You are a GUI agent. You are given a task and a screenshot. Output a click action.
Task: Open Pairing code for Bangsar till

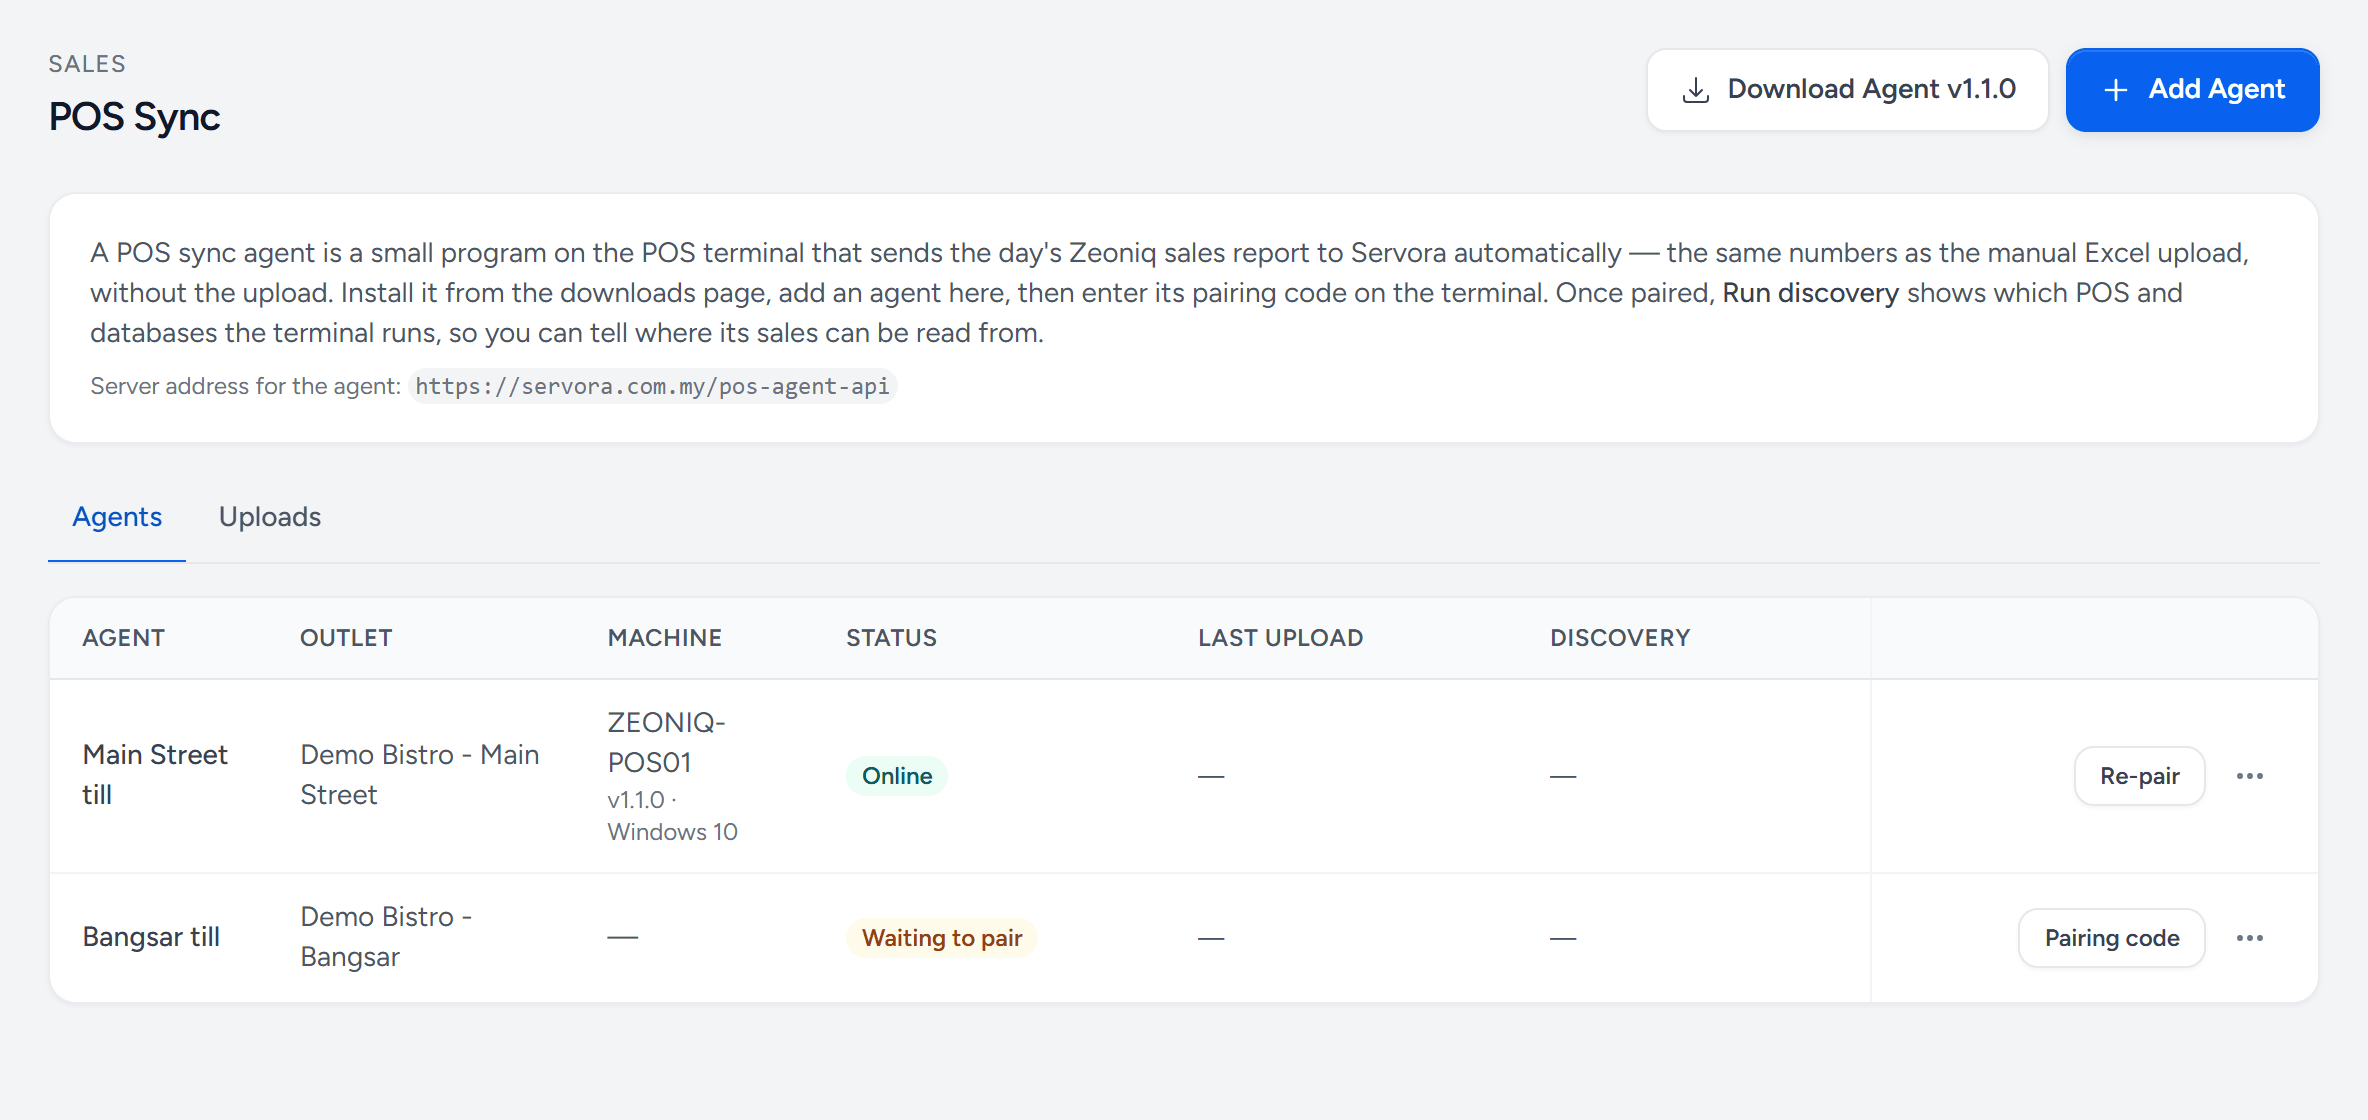click(x=2112, y=938)
